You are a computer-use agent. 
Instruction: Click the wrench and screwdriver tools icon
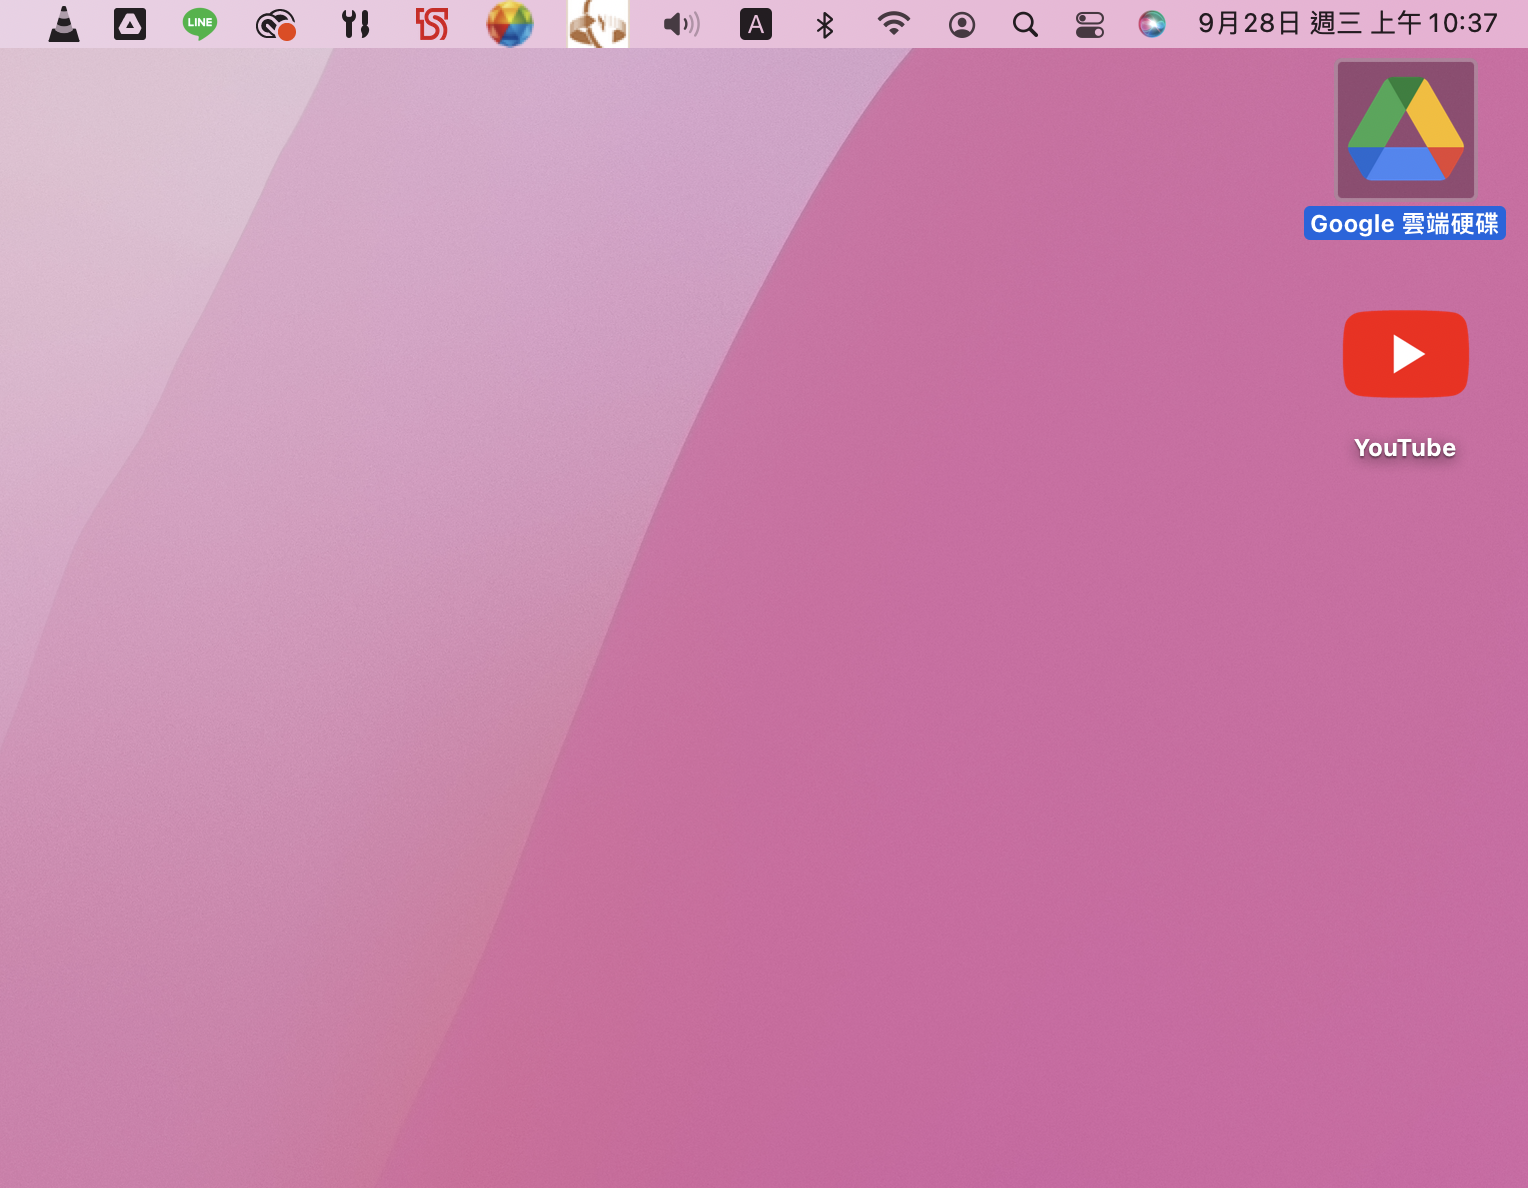[x=355, y=24]
